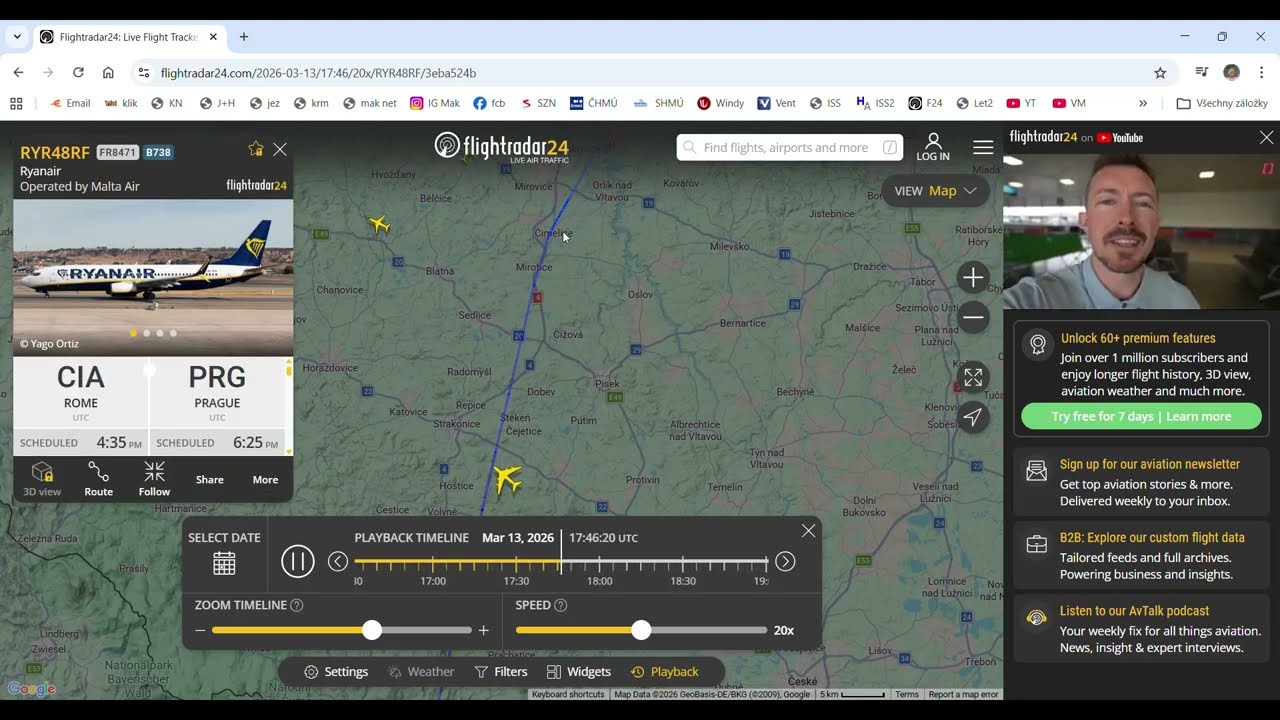Open the Log In account icon
Viewport: 1280px width, 720px height.
[933, 147]
